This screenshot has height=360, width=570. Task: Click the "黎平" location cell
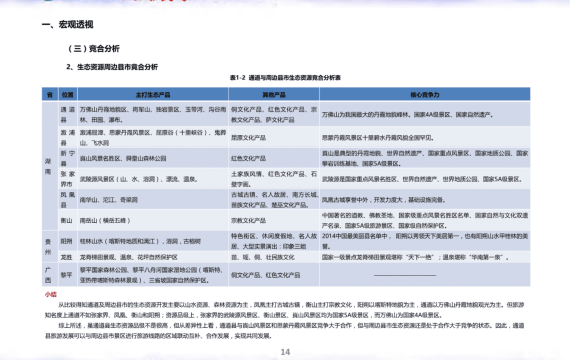[x=68, y=275]
